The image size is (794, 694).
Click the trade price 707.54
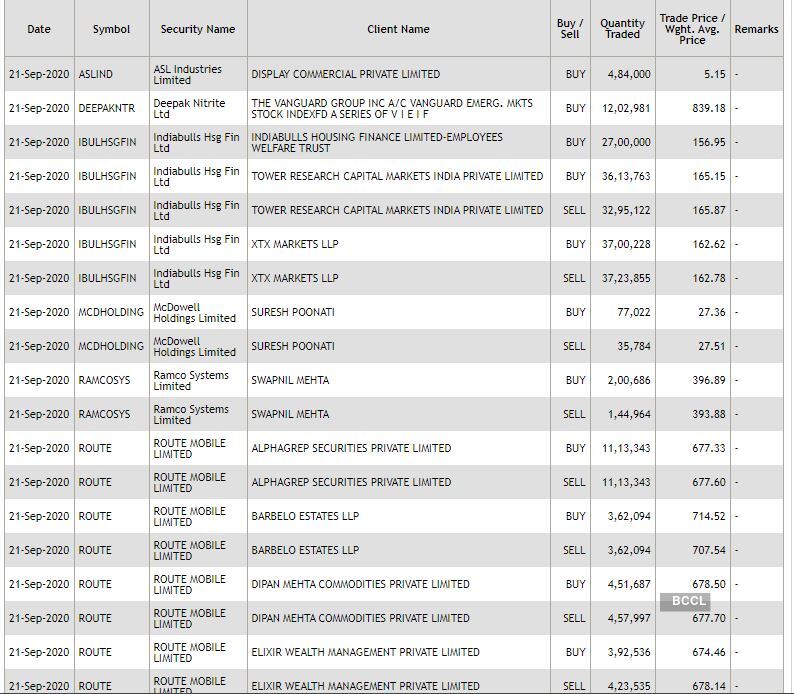coord(709,550)
